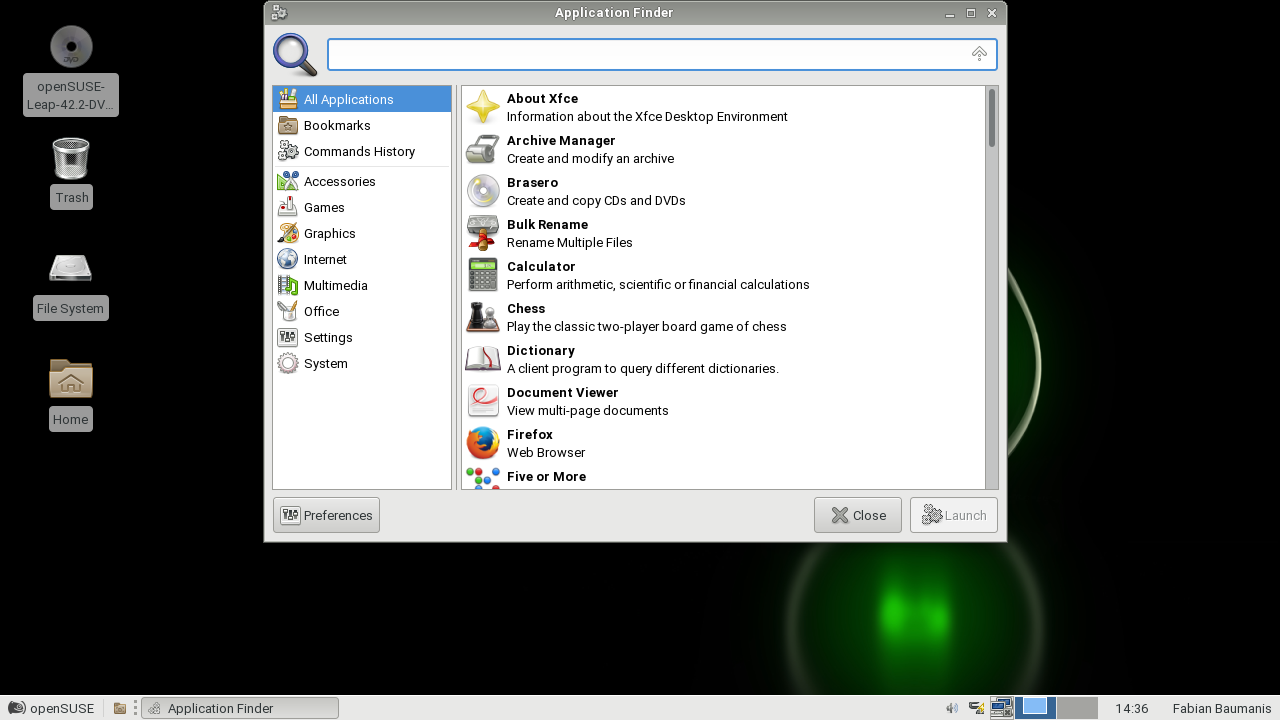Choose the Internet category
Image resolution: width=1280 pixels, height=720 pixels.
pos(325,259)
